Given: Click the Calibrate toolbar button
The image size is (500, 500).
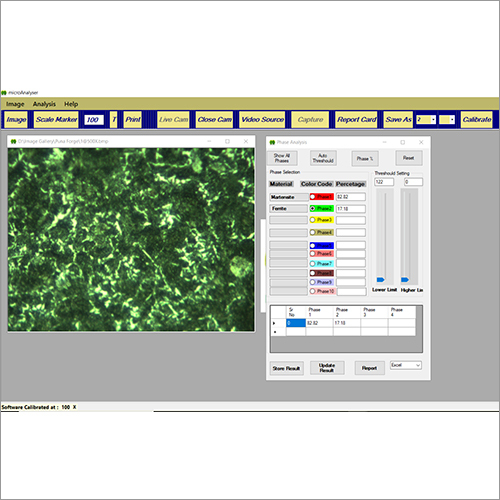Looking at the screenshot, I should [x=477, y=120].
